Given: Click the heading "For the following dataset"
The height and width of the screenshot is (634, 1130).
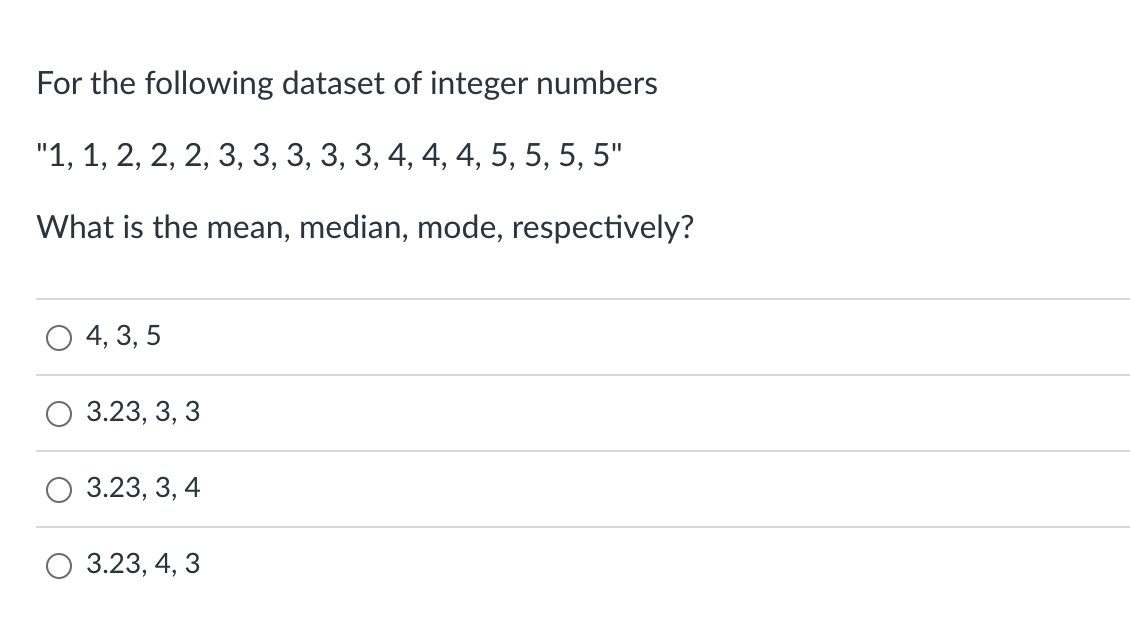Looking at the screenshot, I should (347, 84).
